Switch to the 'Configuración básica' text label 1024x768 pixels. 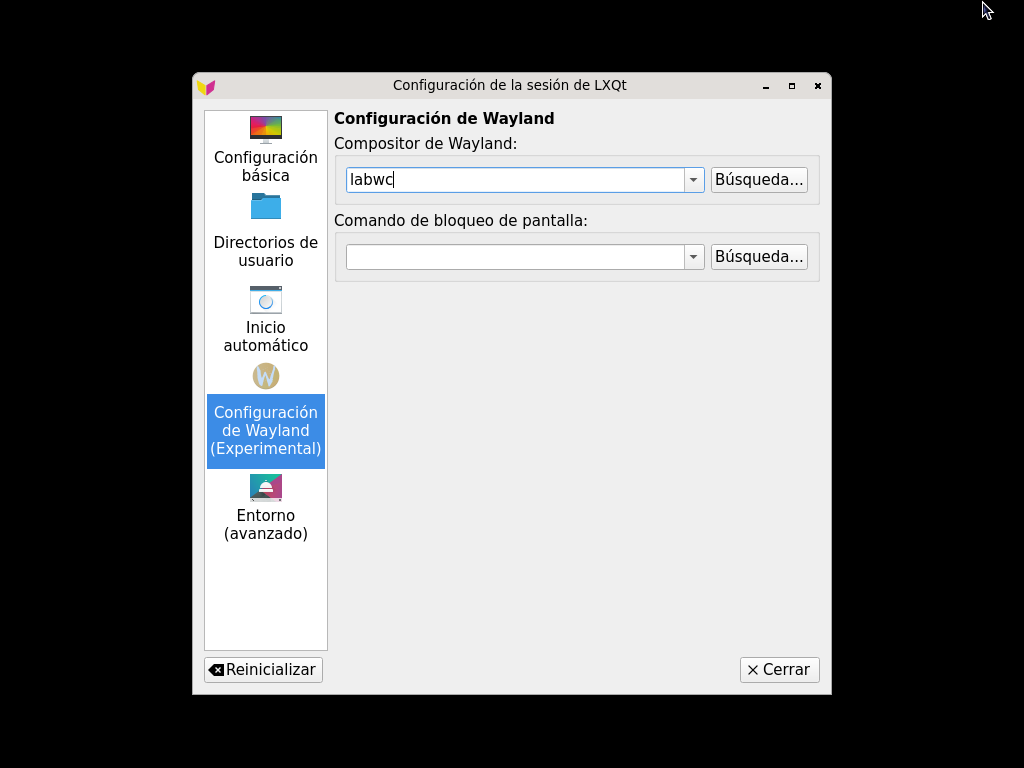265,167
